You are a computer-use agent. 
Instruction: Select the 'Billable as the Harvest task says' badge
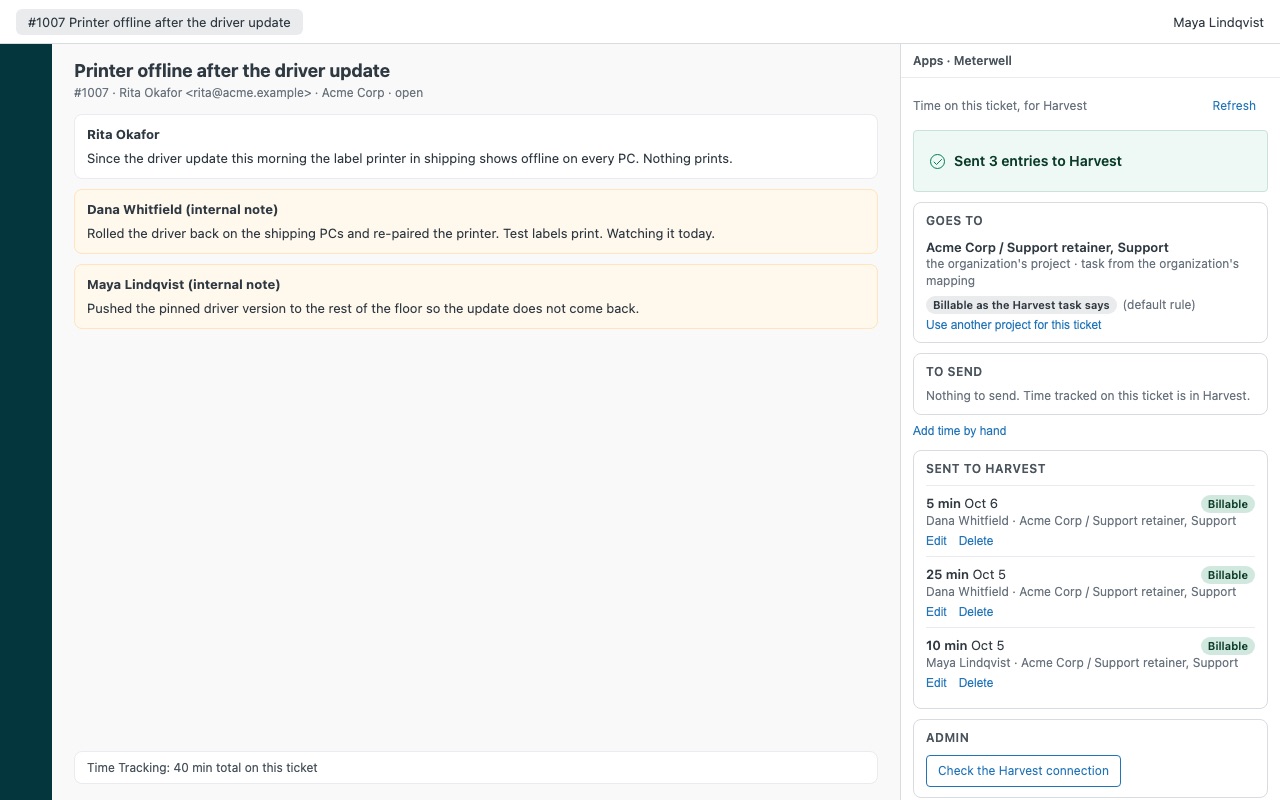point(1021,305)
